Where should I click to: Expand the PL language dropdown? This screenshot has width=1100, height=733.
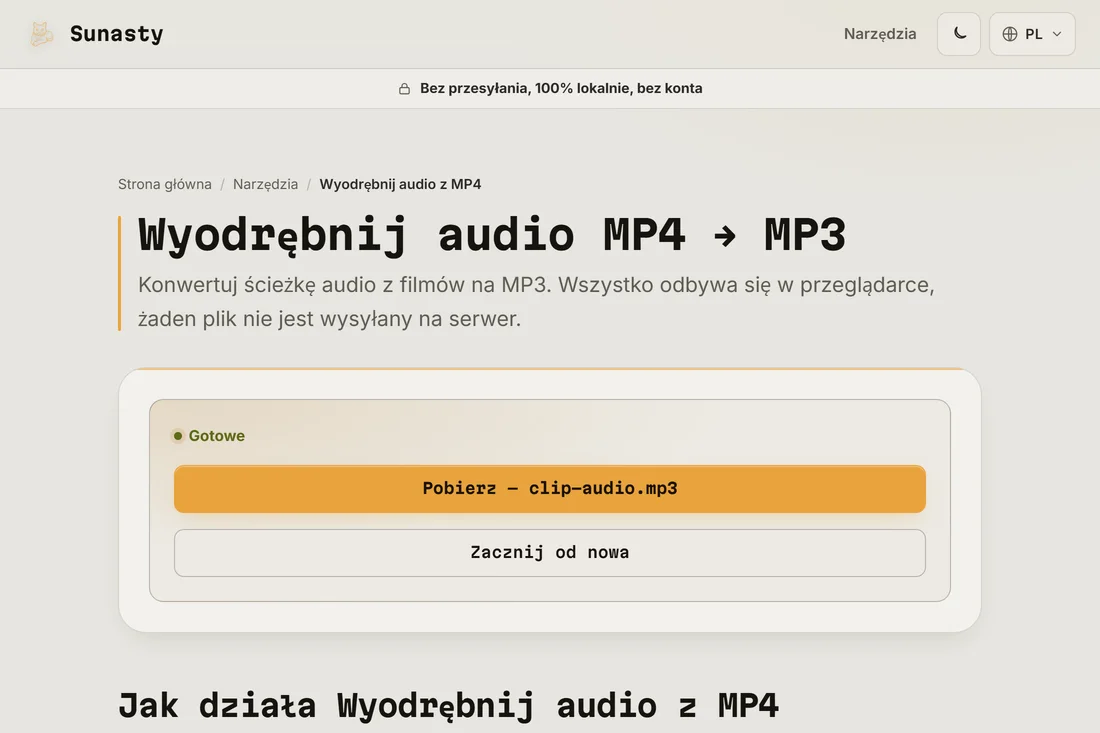pyautogui.click(x=1032, y=34)
